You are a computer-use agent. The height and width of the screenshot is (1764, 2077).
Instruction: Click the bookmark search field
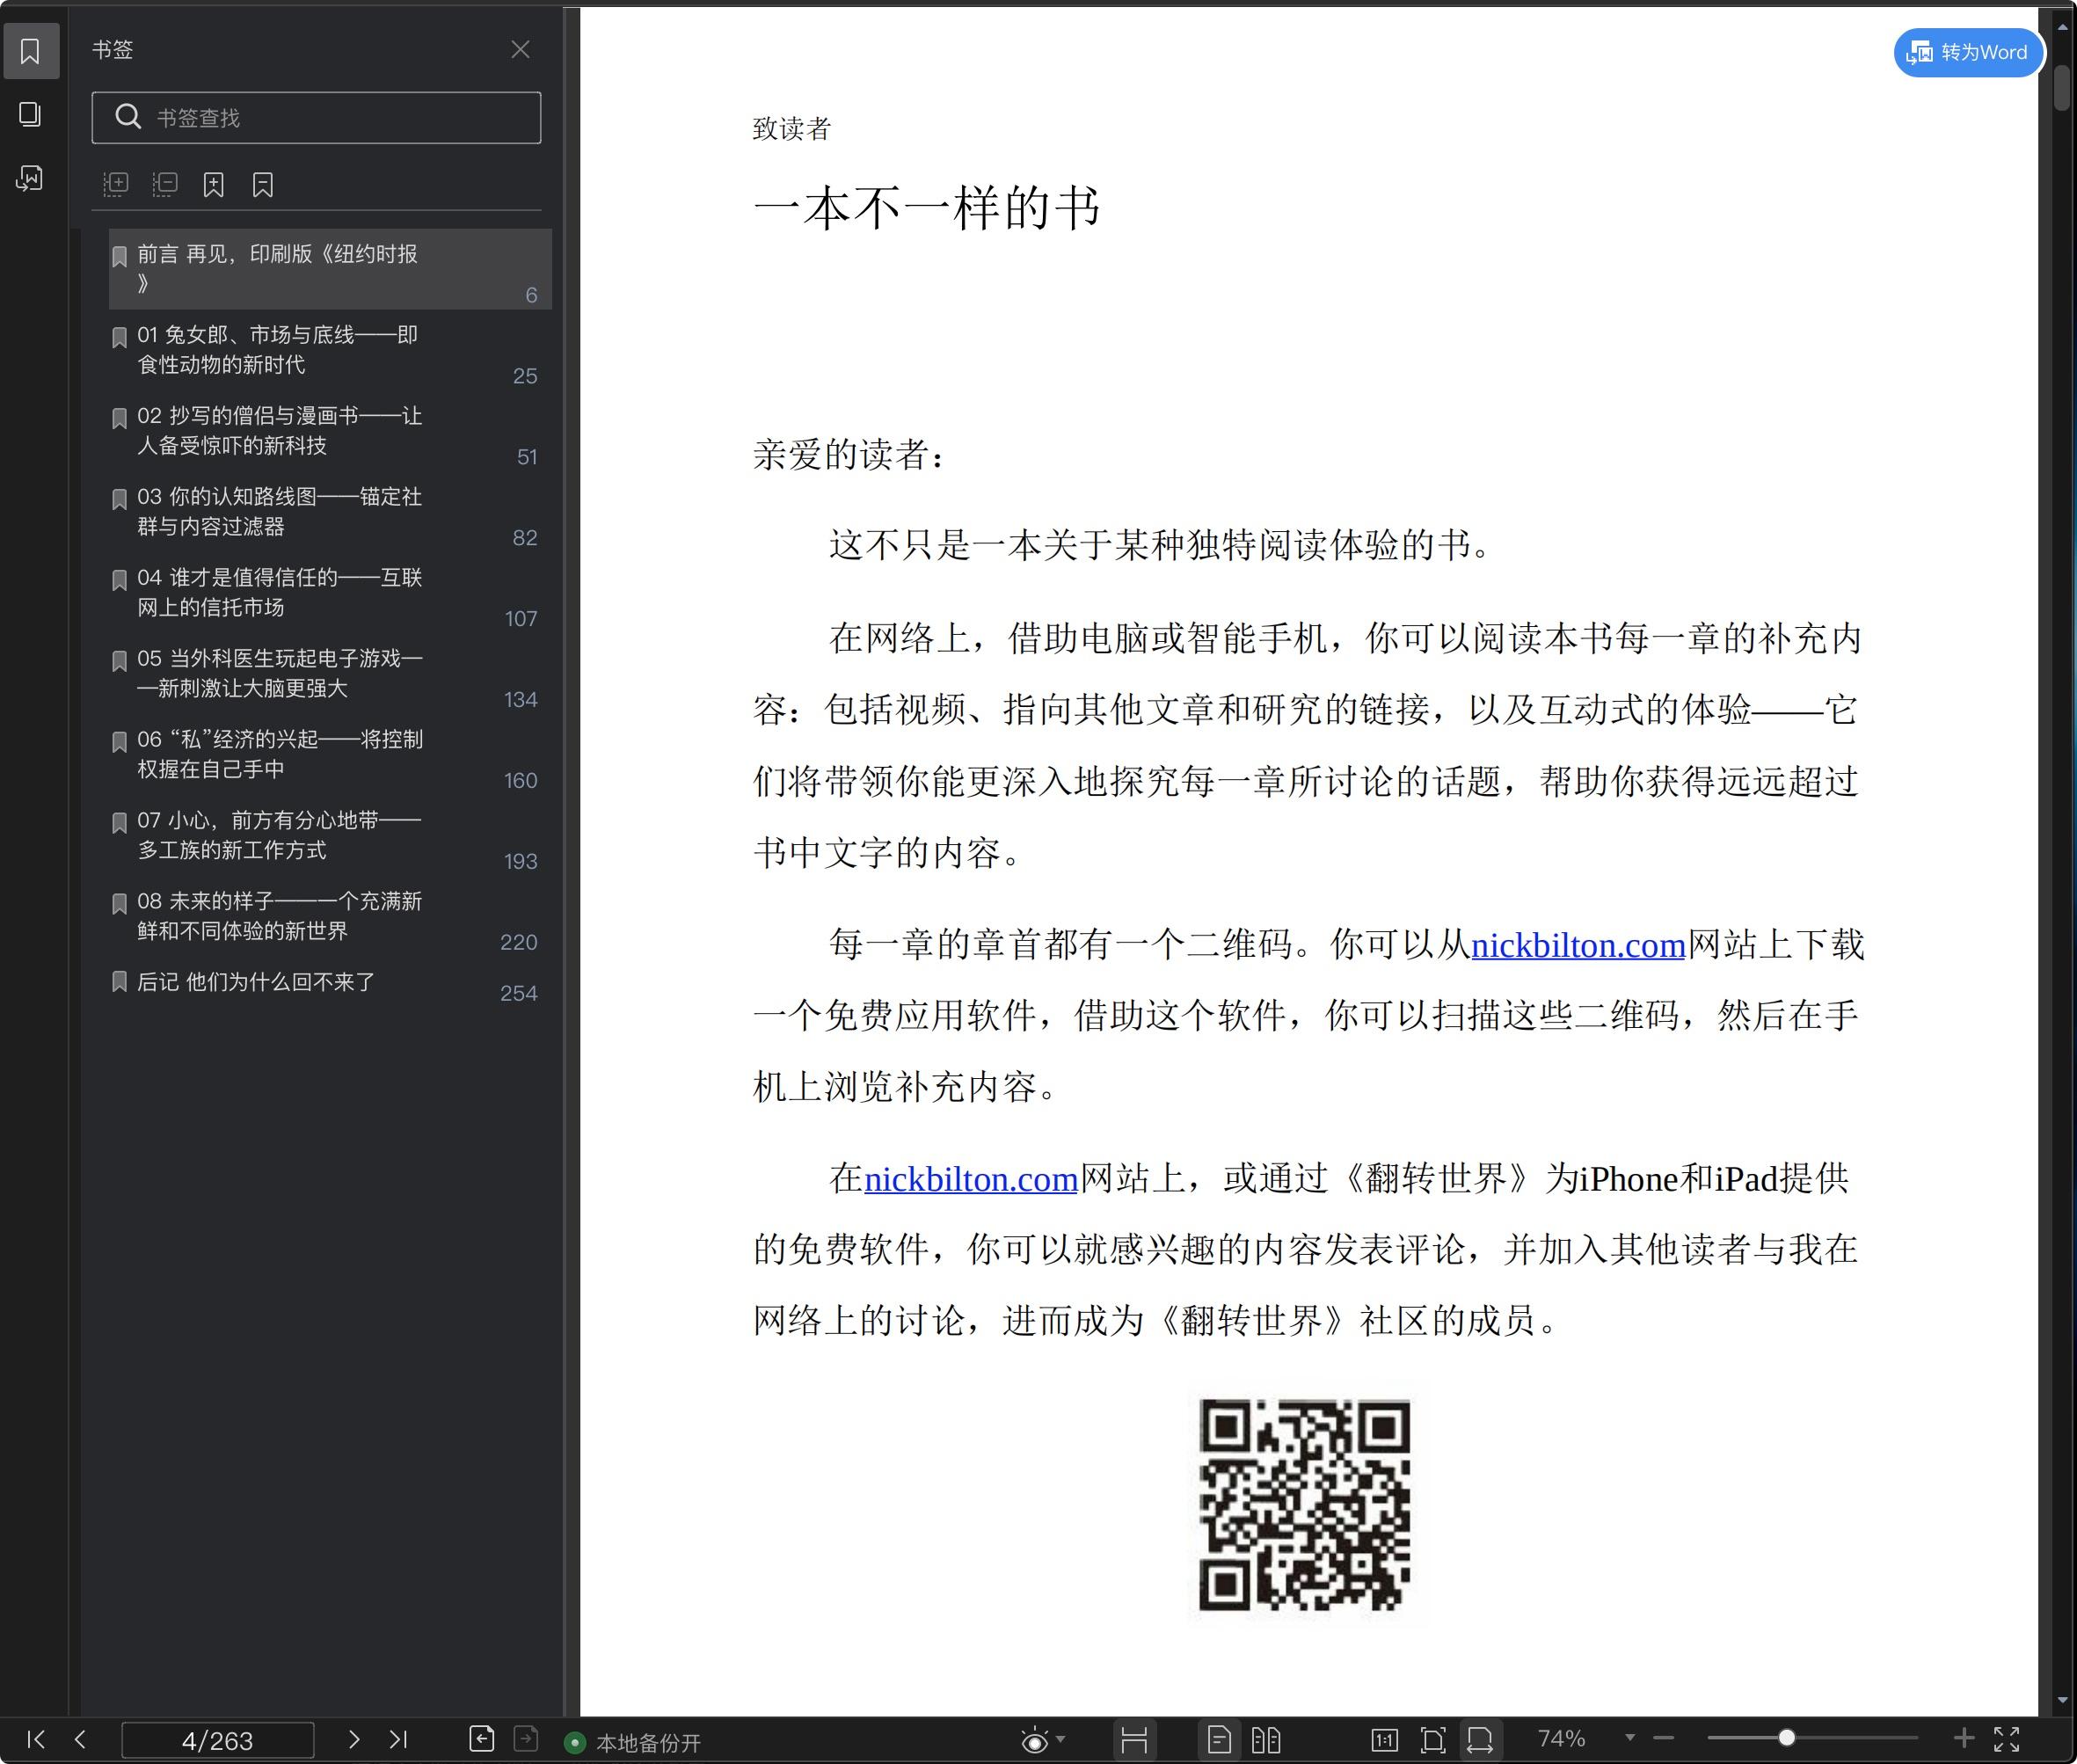[316, 118]
